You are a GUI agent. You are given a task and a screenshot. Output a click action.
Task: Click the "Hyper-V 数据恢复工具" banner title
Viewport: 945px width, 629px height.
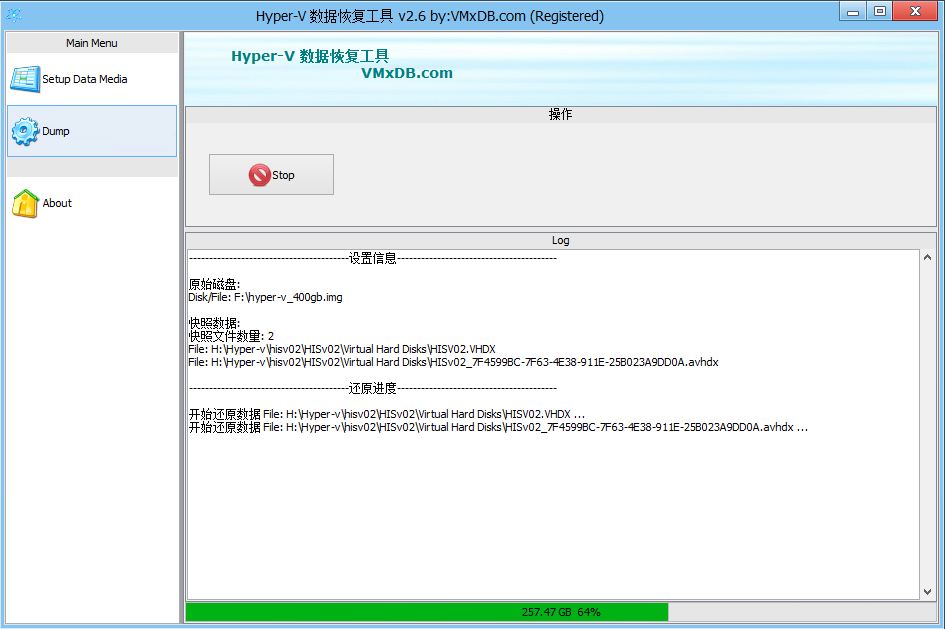coord(310,56)
